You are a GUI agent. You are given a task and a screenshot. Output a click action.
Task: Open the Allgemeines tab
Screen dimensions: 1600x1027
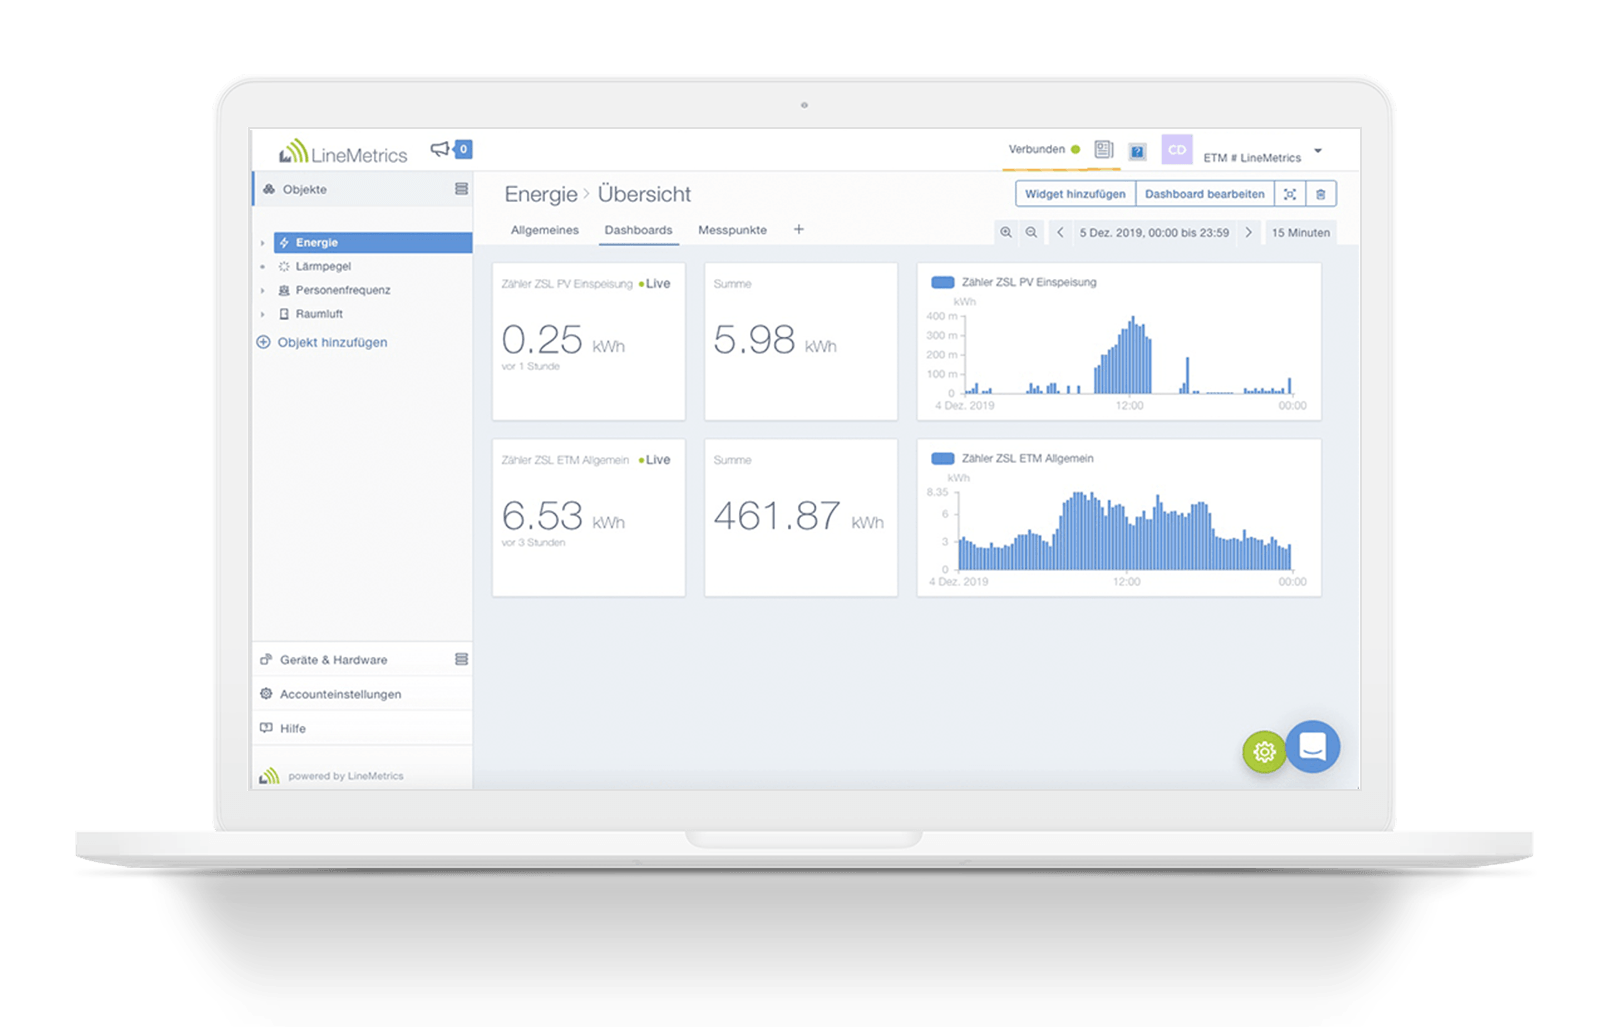point(544,229)
